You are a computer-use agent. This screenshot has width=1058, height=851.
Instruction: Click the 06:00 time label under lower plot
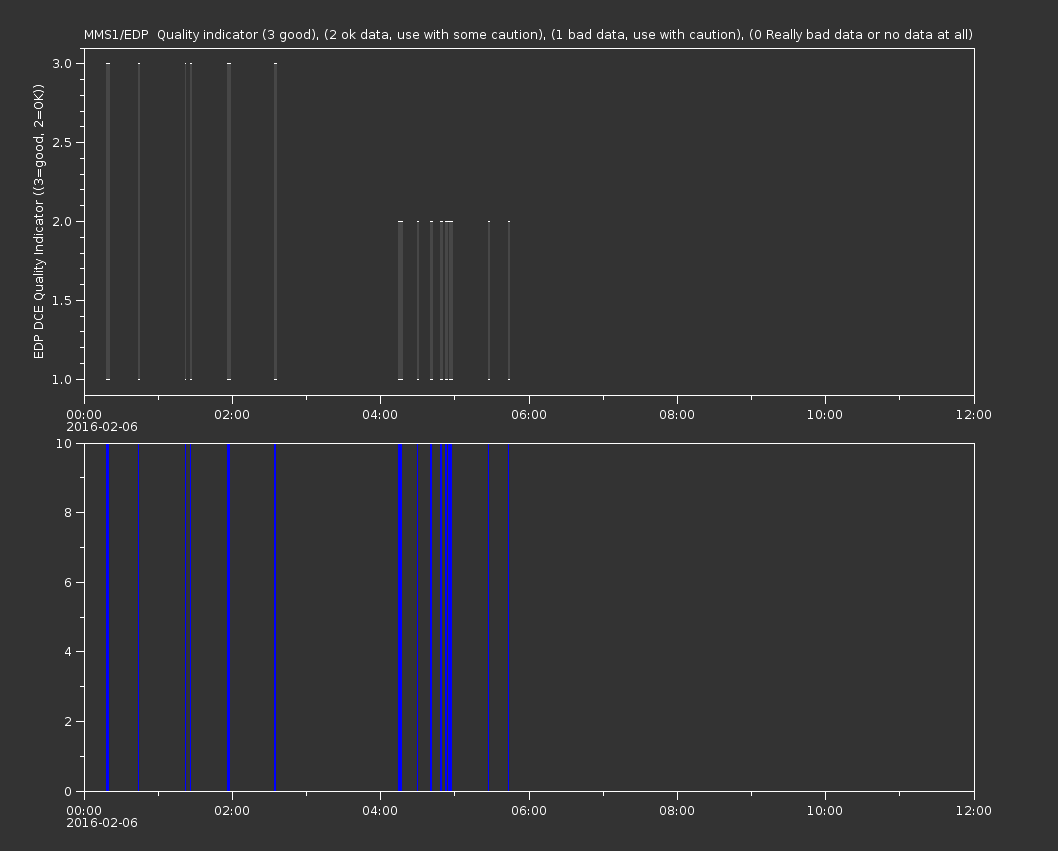click(x=529, y=811)
